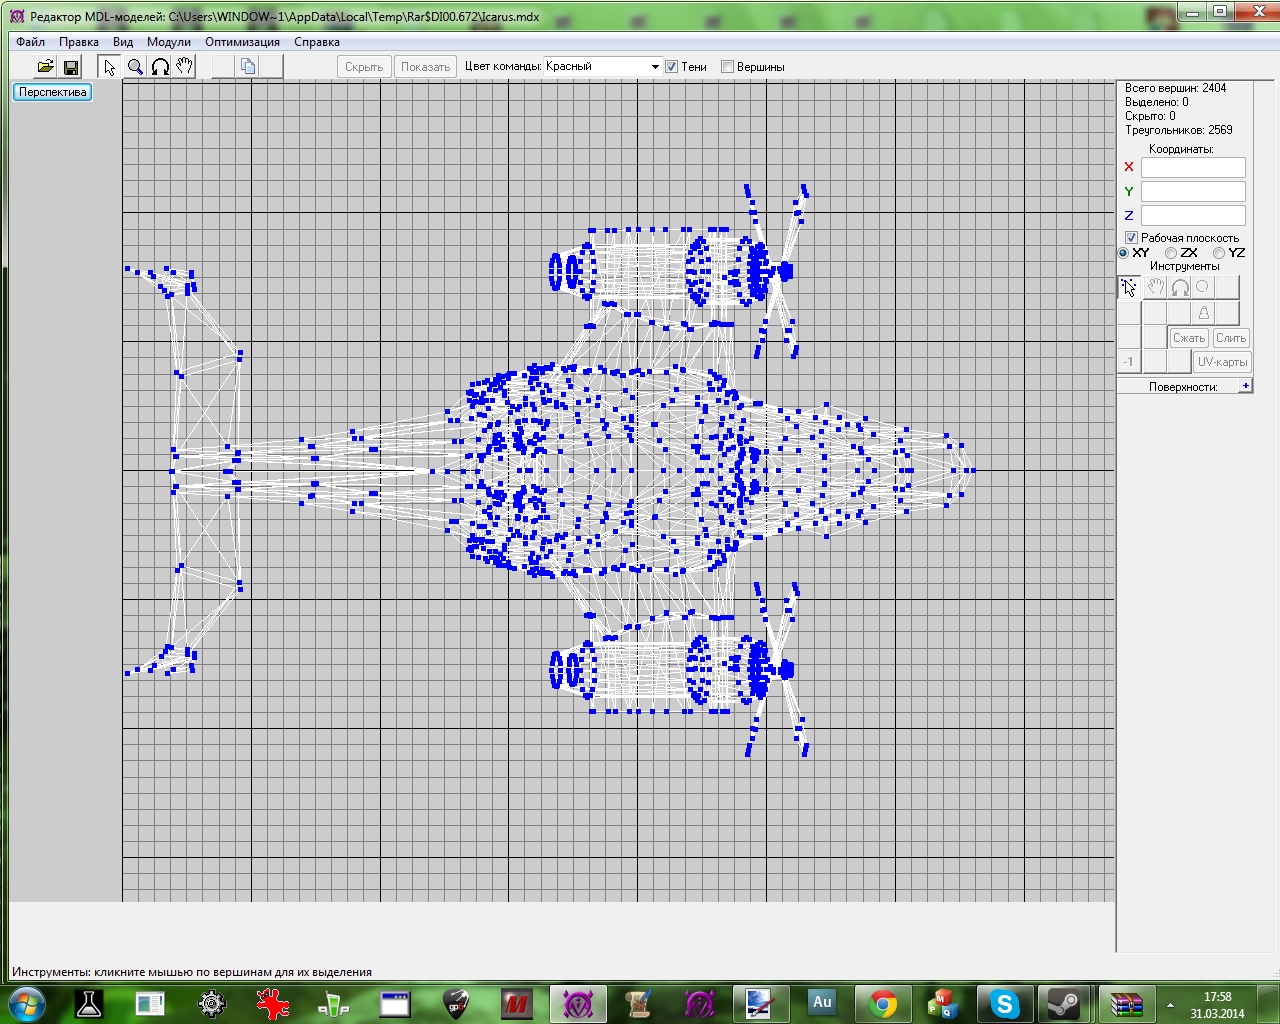The width and height of the screenshot is (1280, 1024).
Task: Click the weight-shaped tool in the Инструменты panel
Action: pyautogui.click(x=1203, y=313)
